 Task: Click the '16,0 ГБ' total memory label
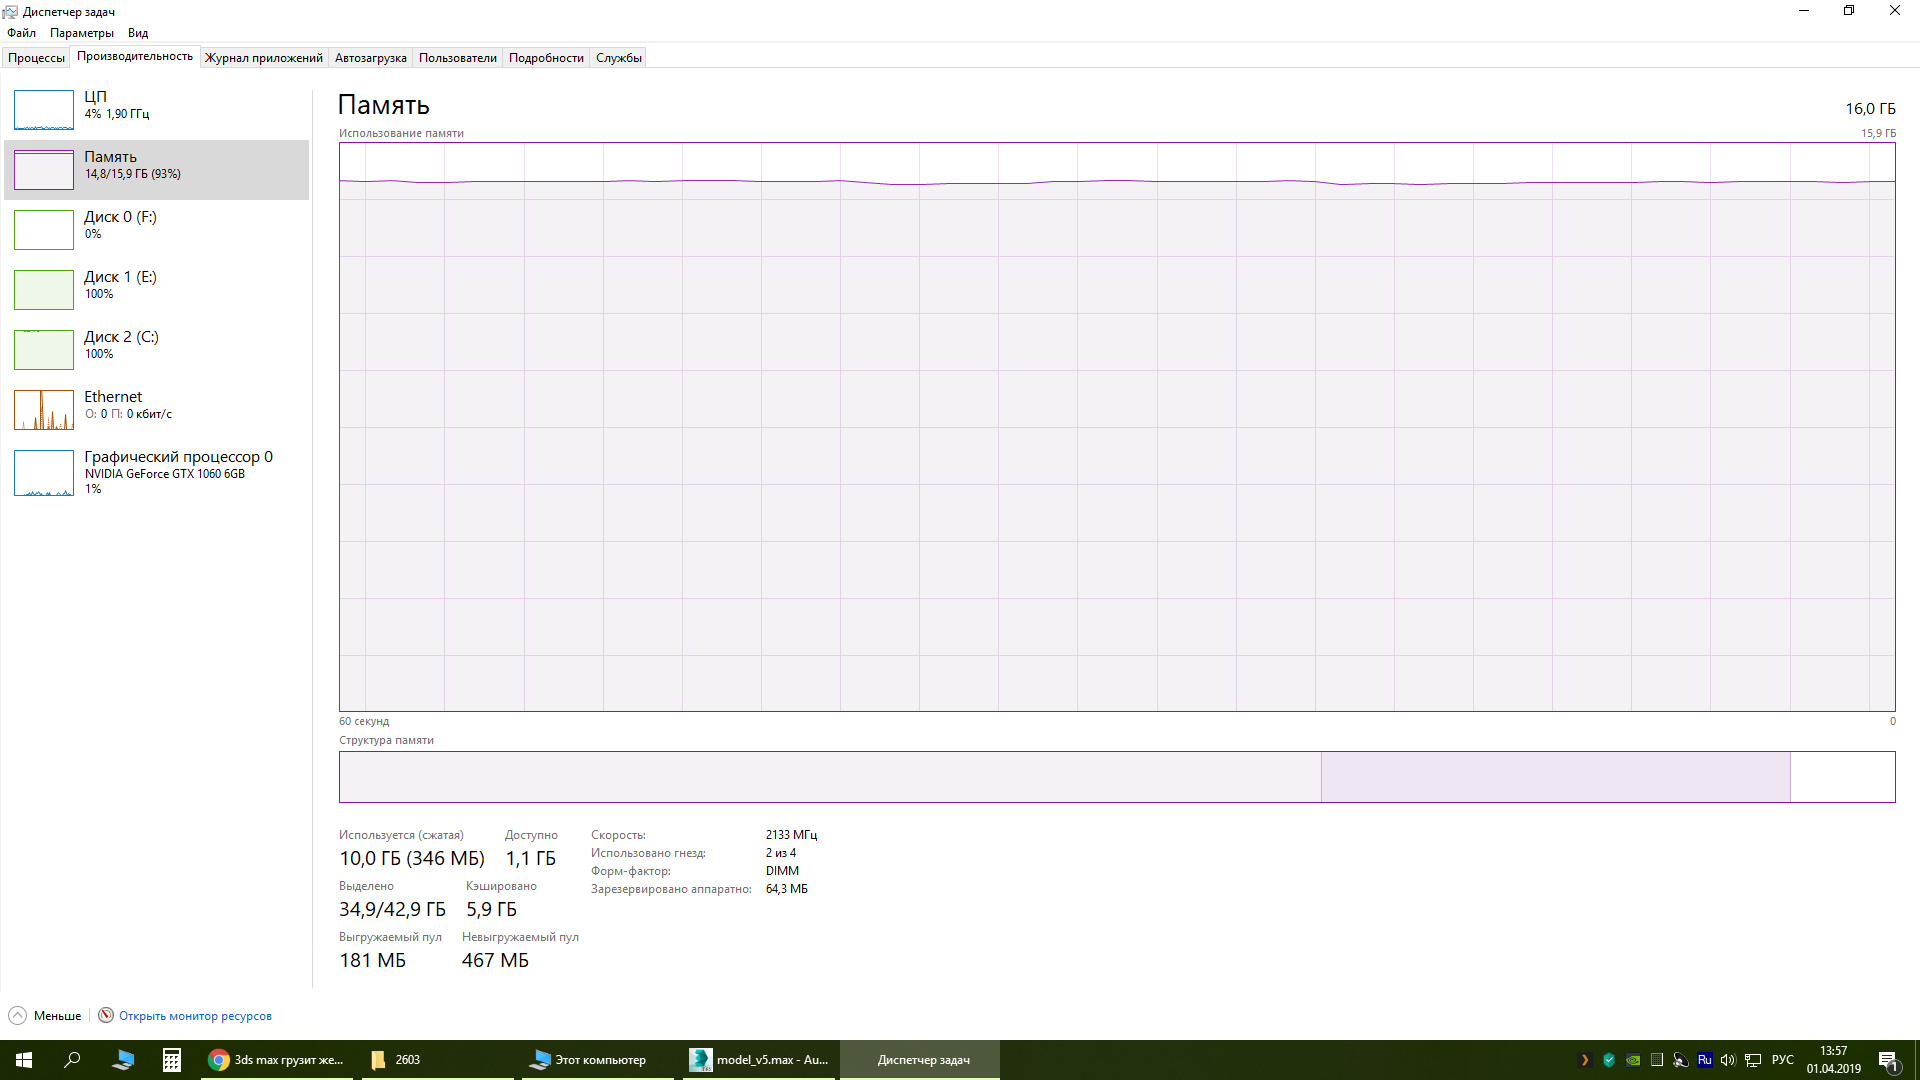1870,109
